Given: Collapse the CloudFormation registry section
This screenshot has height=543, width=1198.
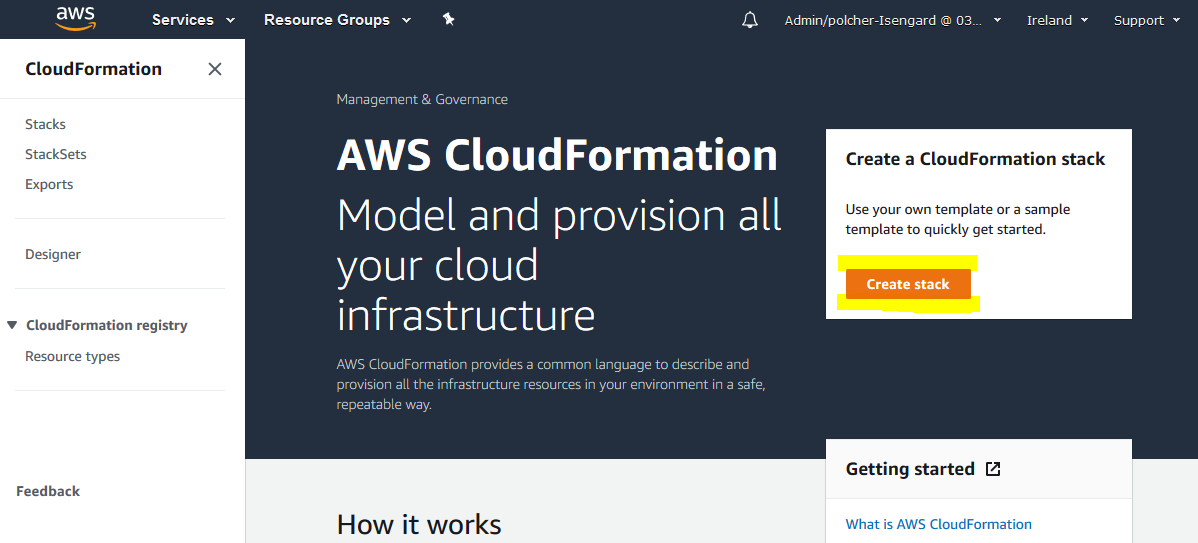Looking at the screenshot, I should [x=11, y=325].
